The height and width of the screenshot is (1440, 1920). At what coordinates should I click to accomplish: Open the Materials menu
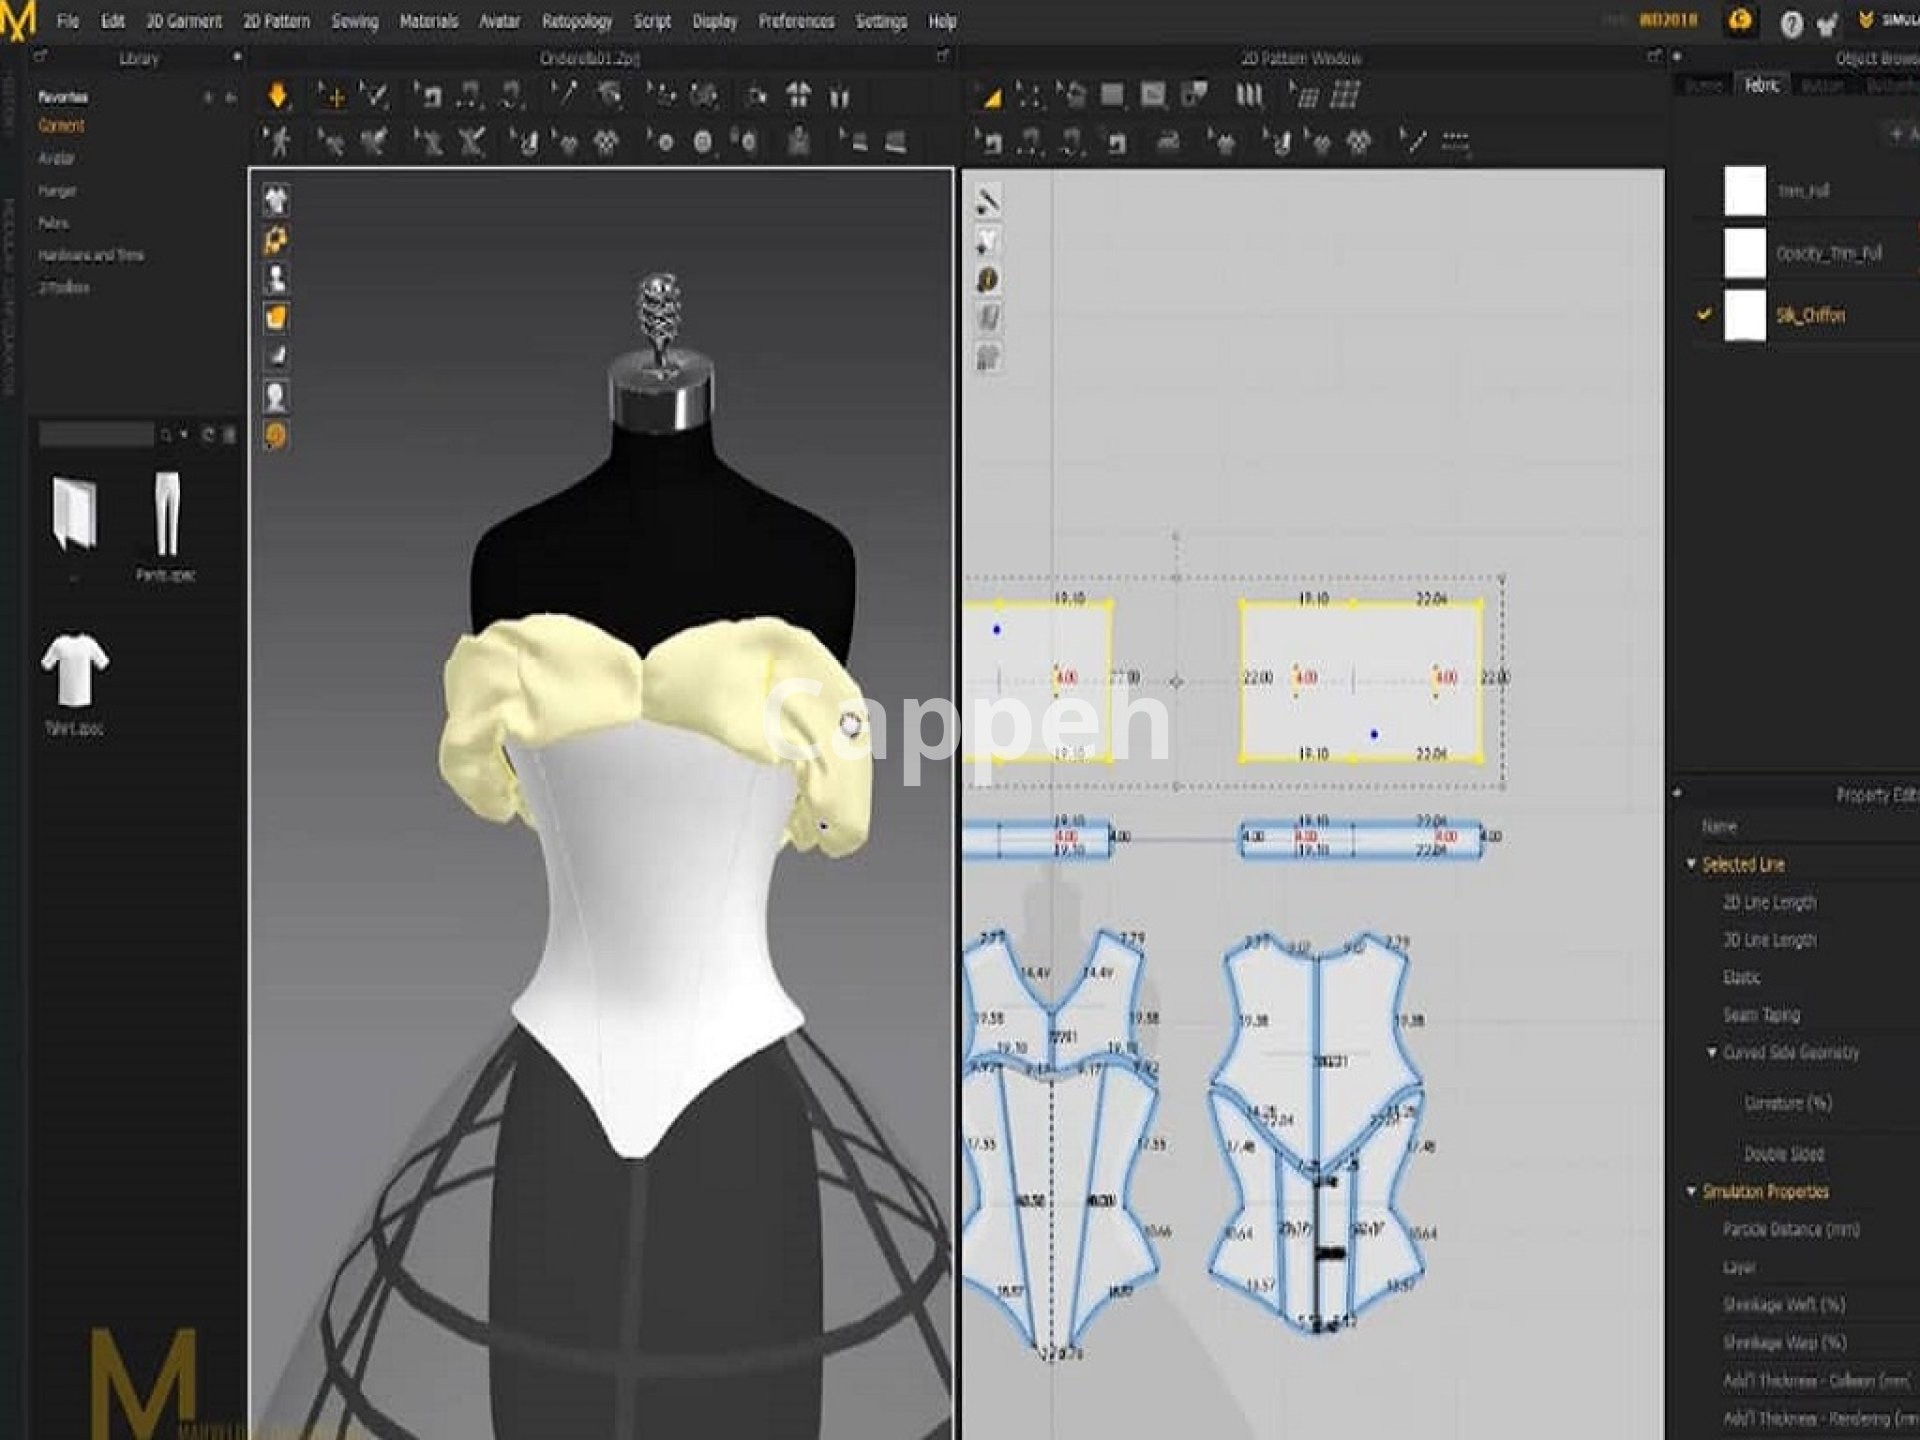click(x=428, y=21)
